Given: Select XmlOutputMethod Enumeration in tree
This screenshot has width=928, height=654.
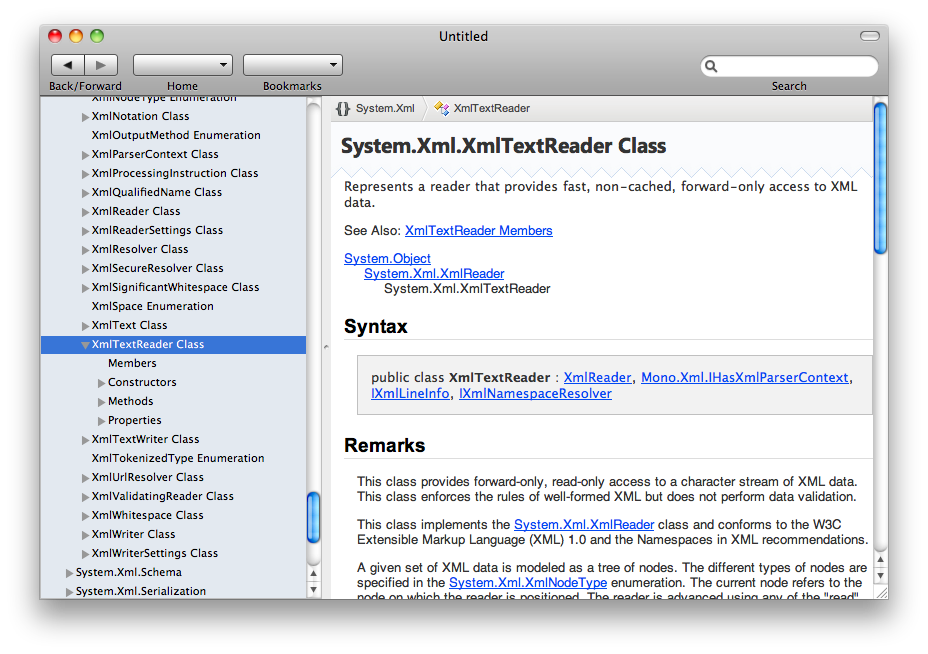Looking at the screenshot, I should tap(176, 135).
